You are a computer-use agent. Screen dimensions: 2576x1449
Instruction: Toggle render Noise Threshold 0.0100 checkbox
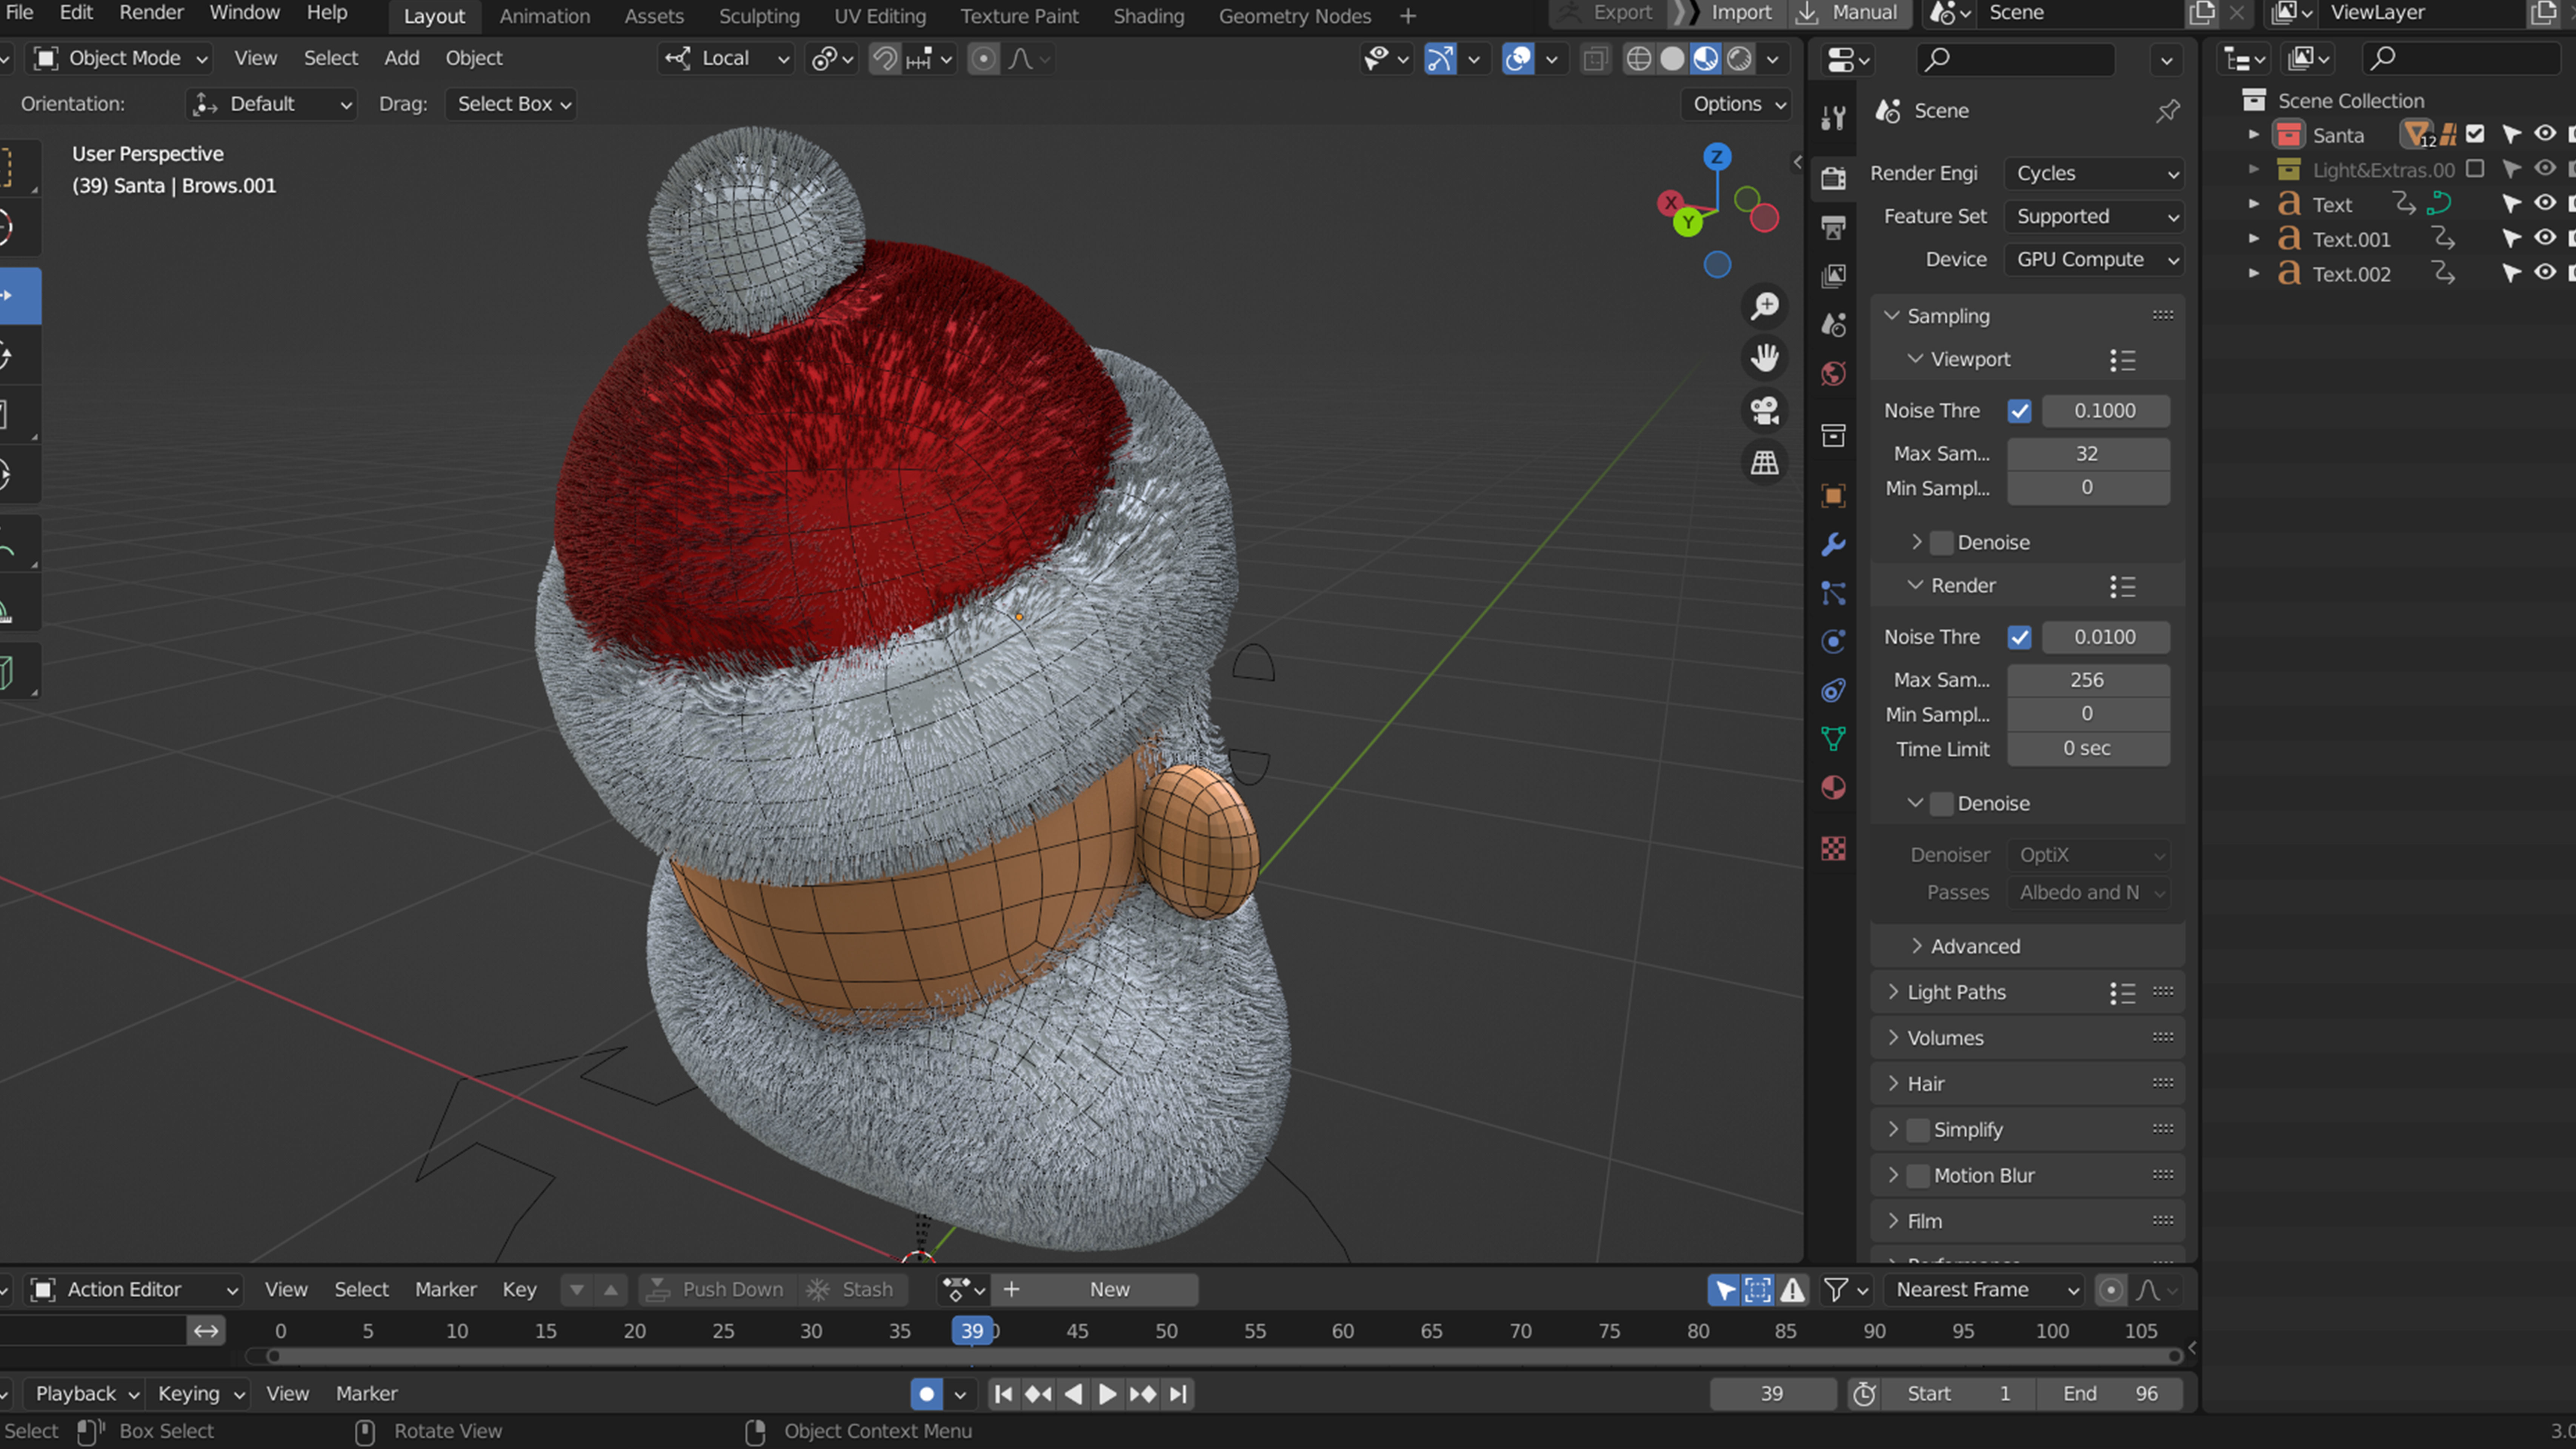pyautogui.click(x=2019, y=637)
